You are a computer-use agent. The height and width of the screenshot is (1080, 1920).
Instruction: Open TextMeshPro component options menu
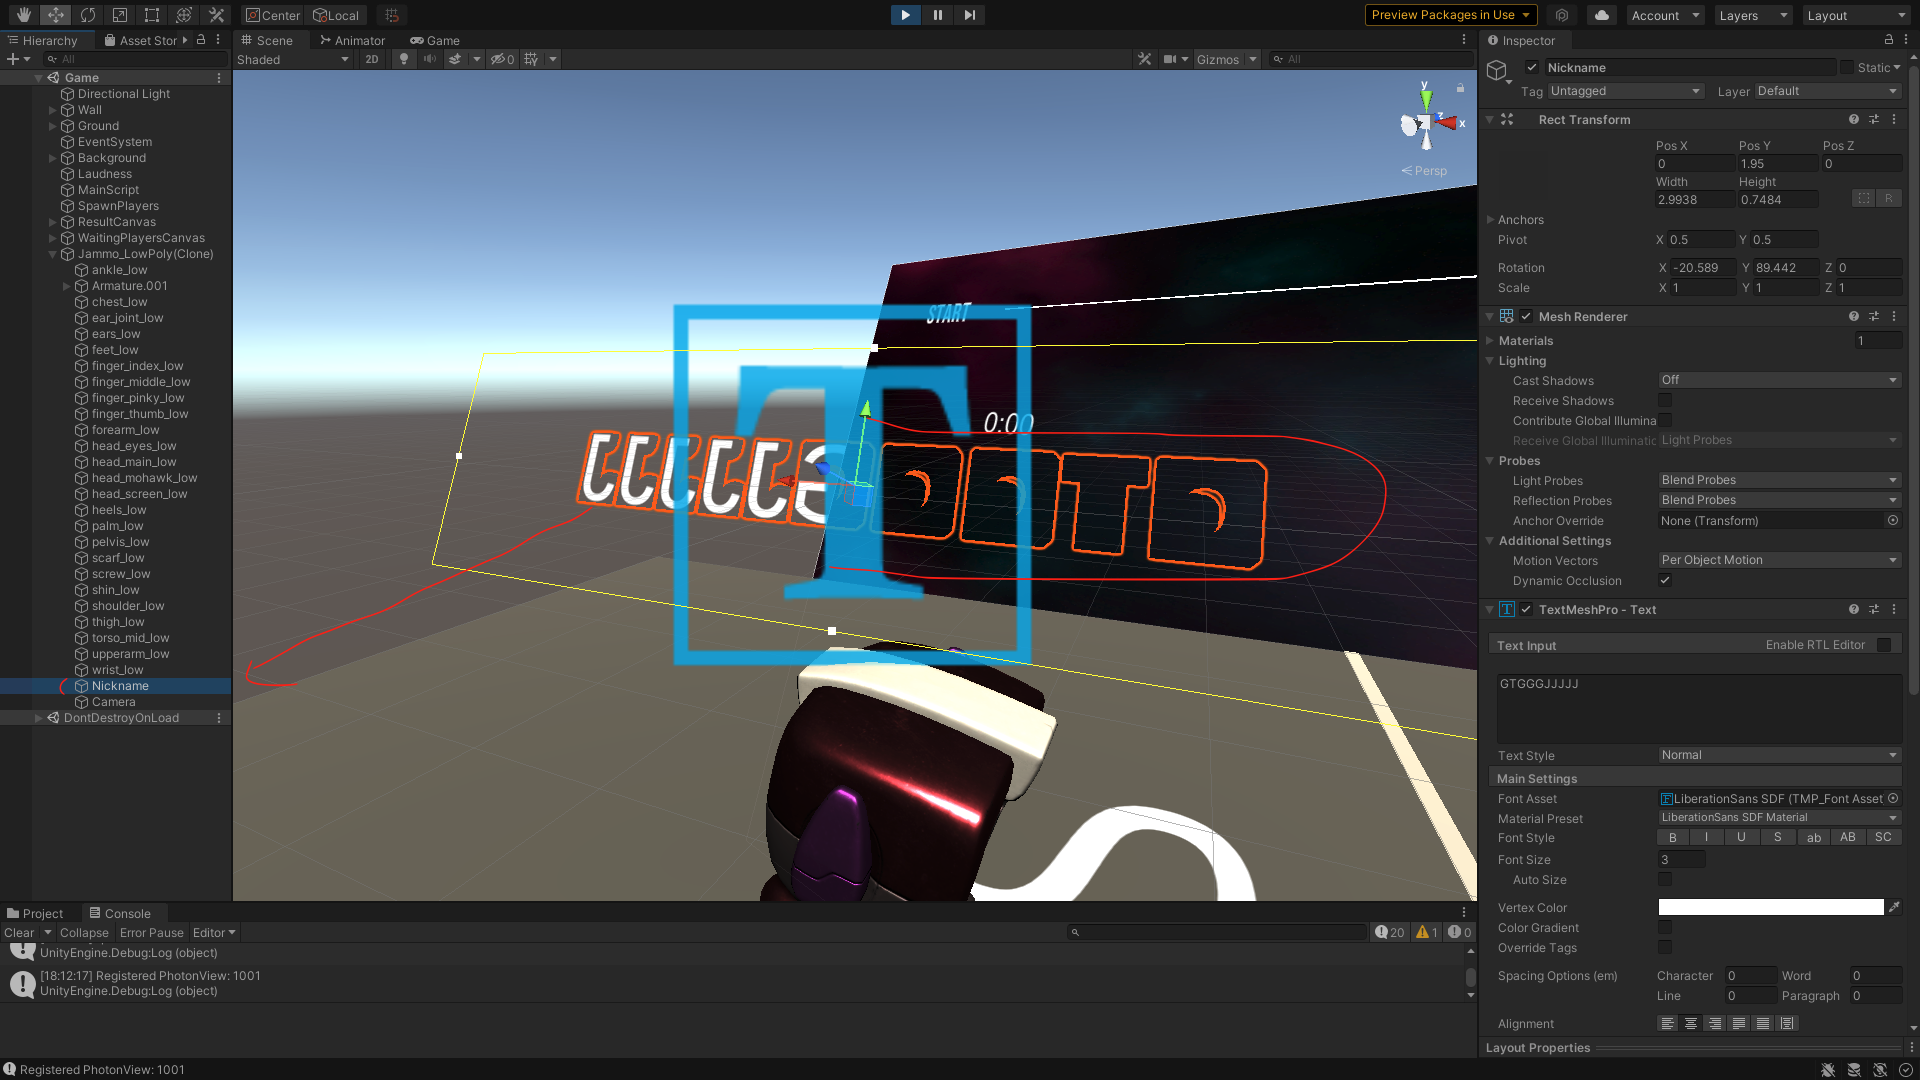(x=1894, y=609)
